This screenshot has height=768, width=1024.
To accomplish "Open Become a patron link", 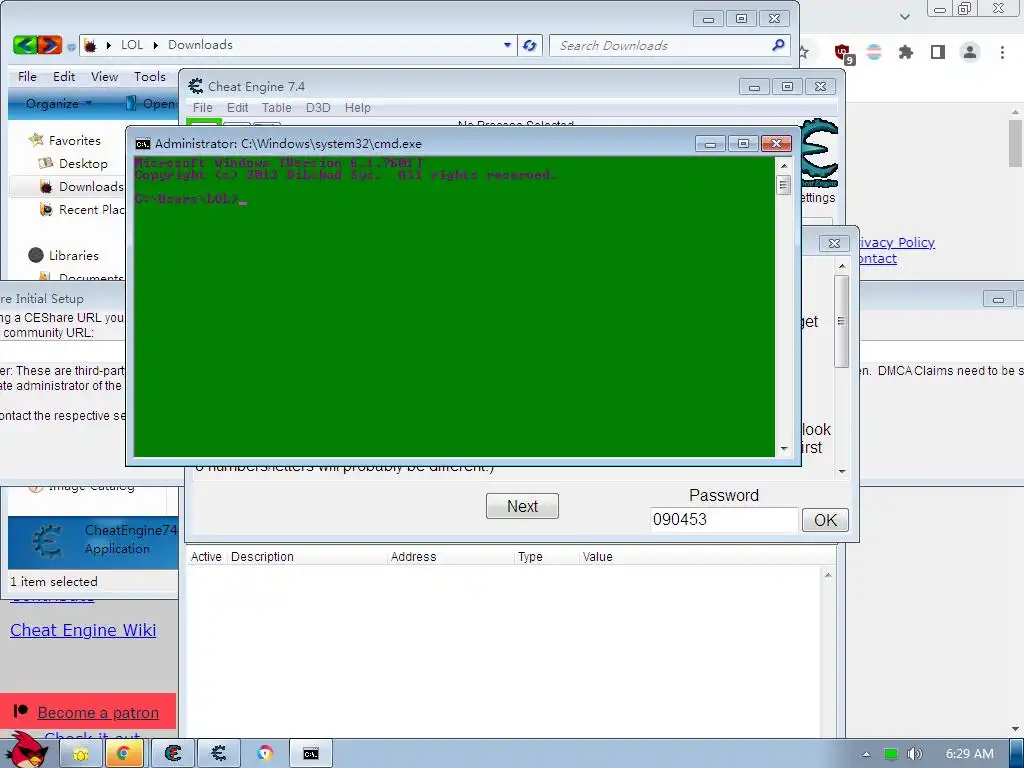I will pos(98,712).
